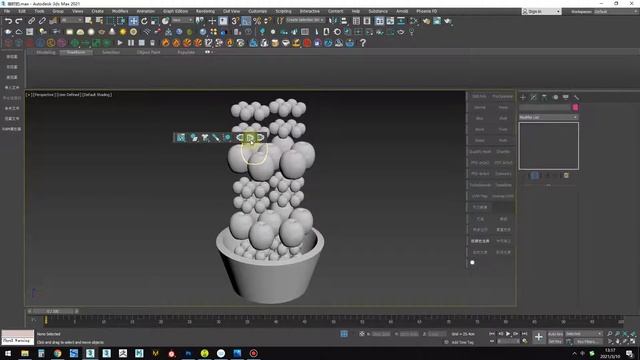The width and height of the screenshot is (640, 360).
Task: Switch to the Modeling ribbon tab
Action: (46, 52)
